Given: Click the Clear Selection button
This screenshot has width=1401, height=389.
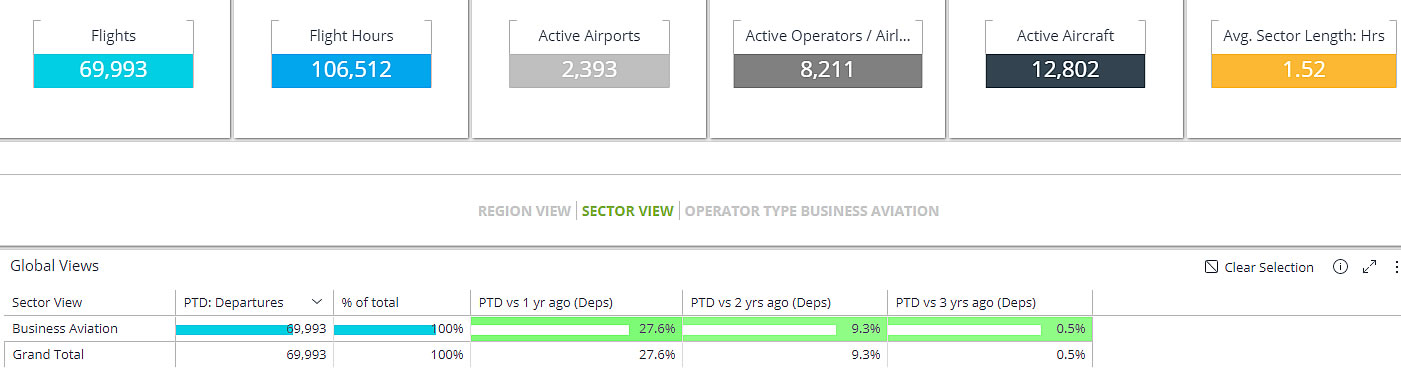Looking at the screenshot, I should pos(1259,267).
